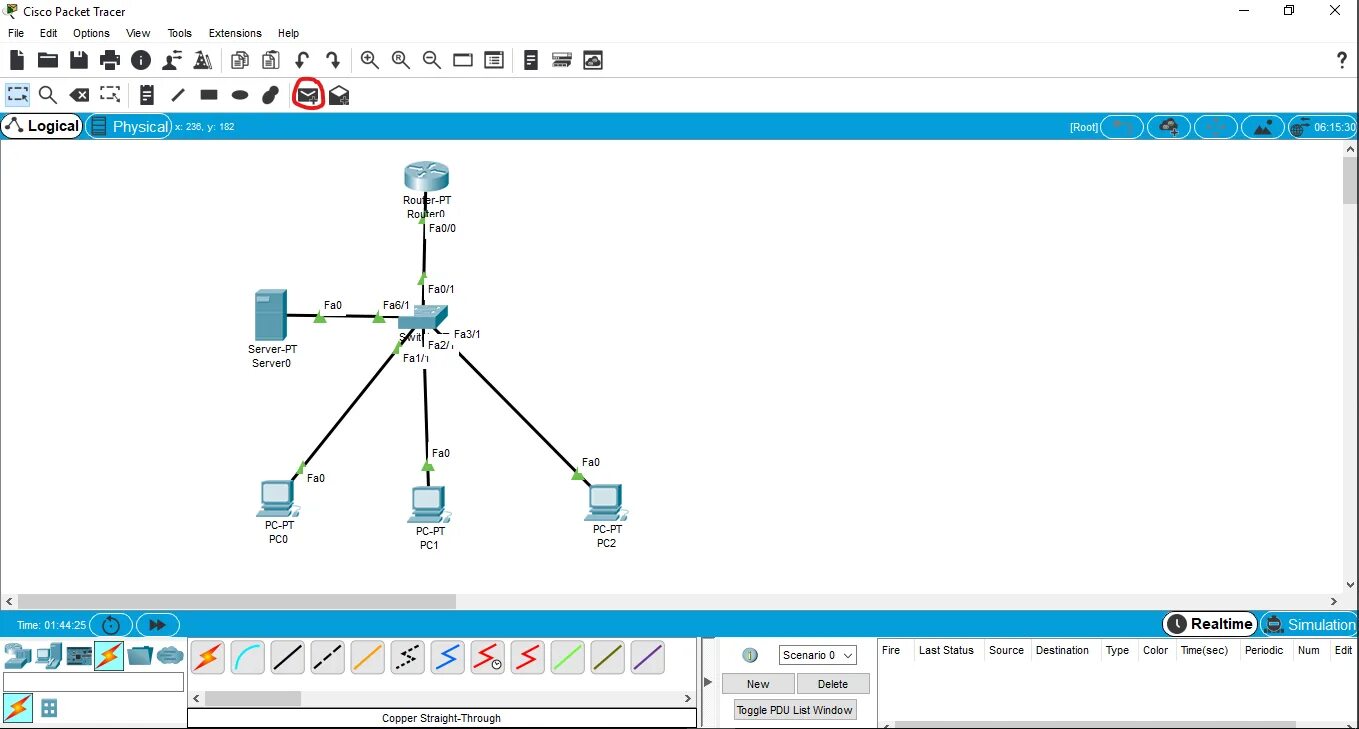Choose the orange Fiber cable
Viewport: 1359px width, 729px height.
(368, 657)
